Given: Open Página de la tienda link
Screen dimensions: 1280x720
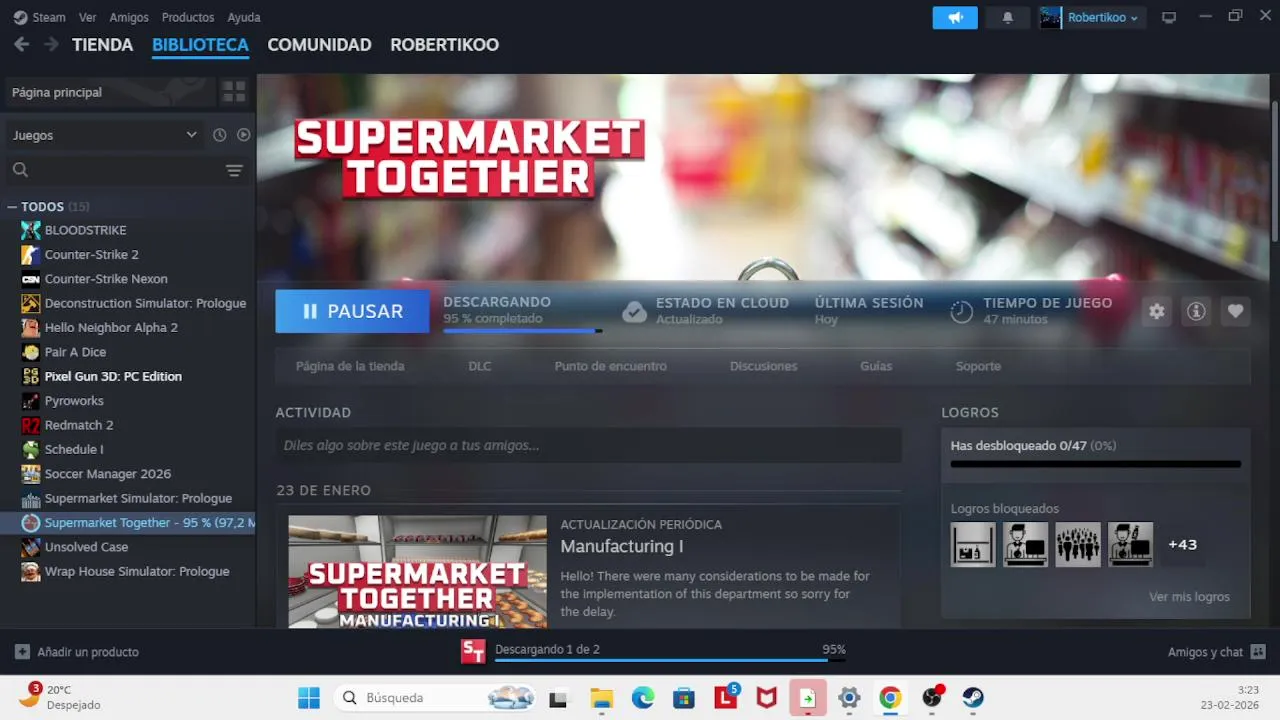Looking at the screenshot, I should (x=350, y=366).
